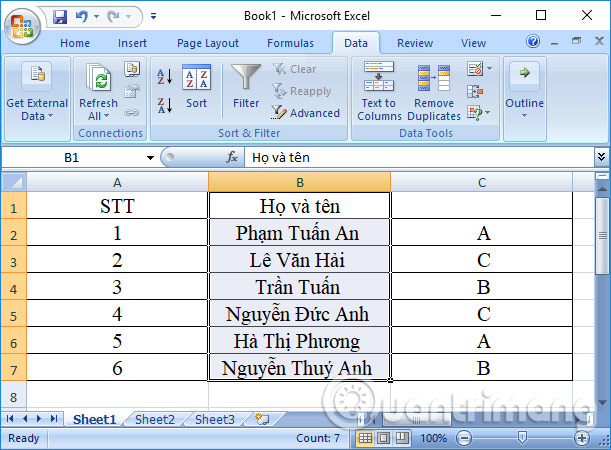The image size is (611, 450).
Task: Open the Name Box dropdown arrow
Action: pos(150,158)
